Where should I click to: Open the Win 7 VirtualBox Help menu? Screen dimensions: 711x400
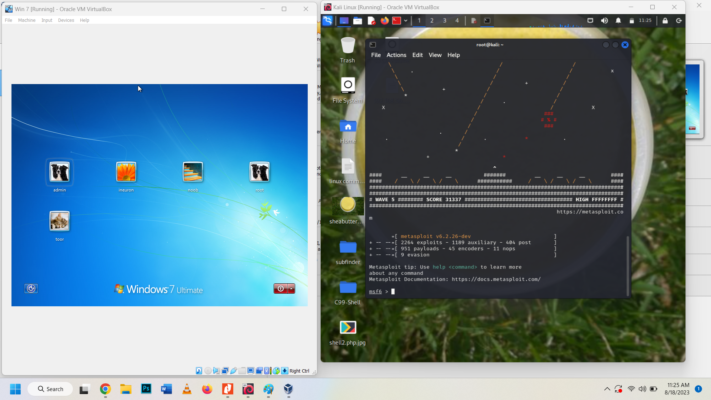(x=84, y=20)
